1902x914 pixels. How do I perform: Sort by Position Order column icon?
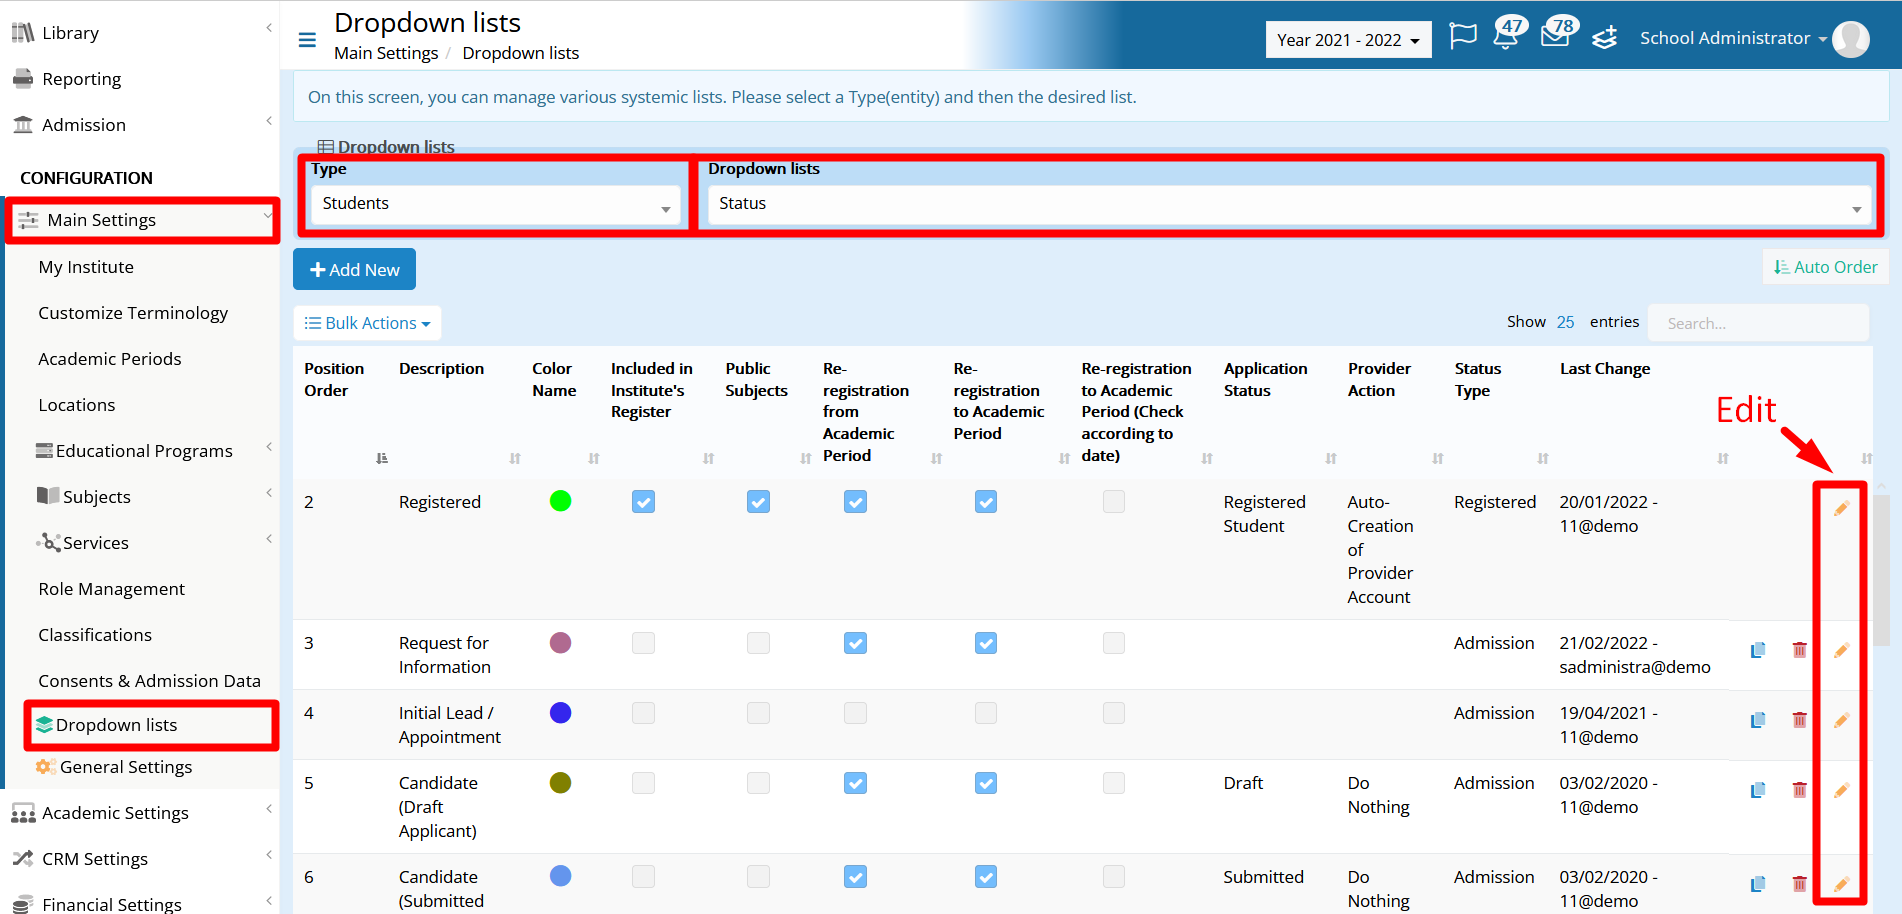point(381,458)
